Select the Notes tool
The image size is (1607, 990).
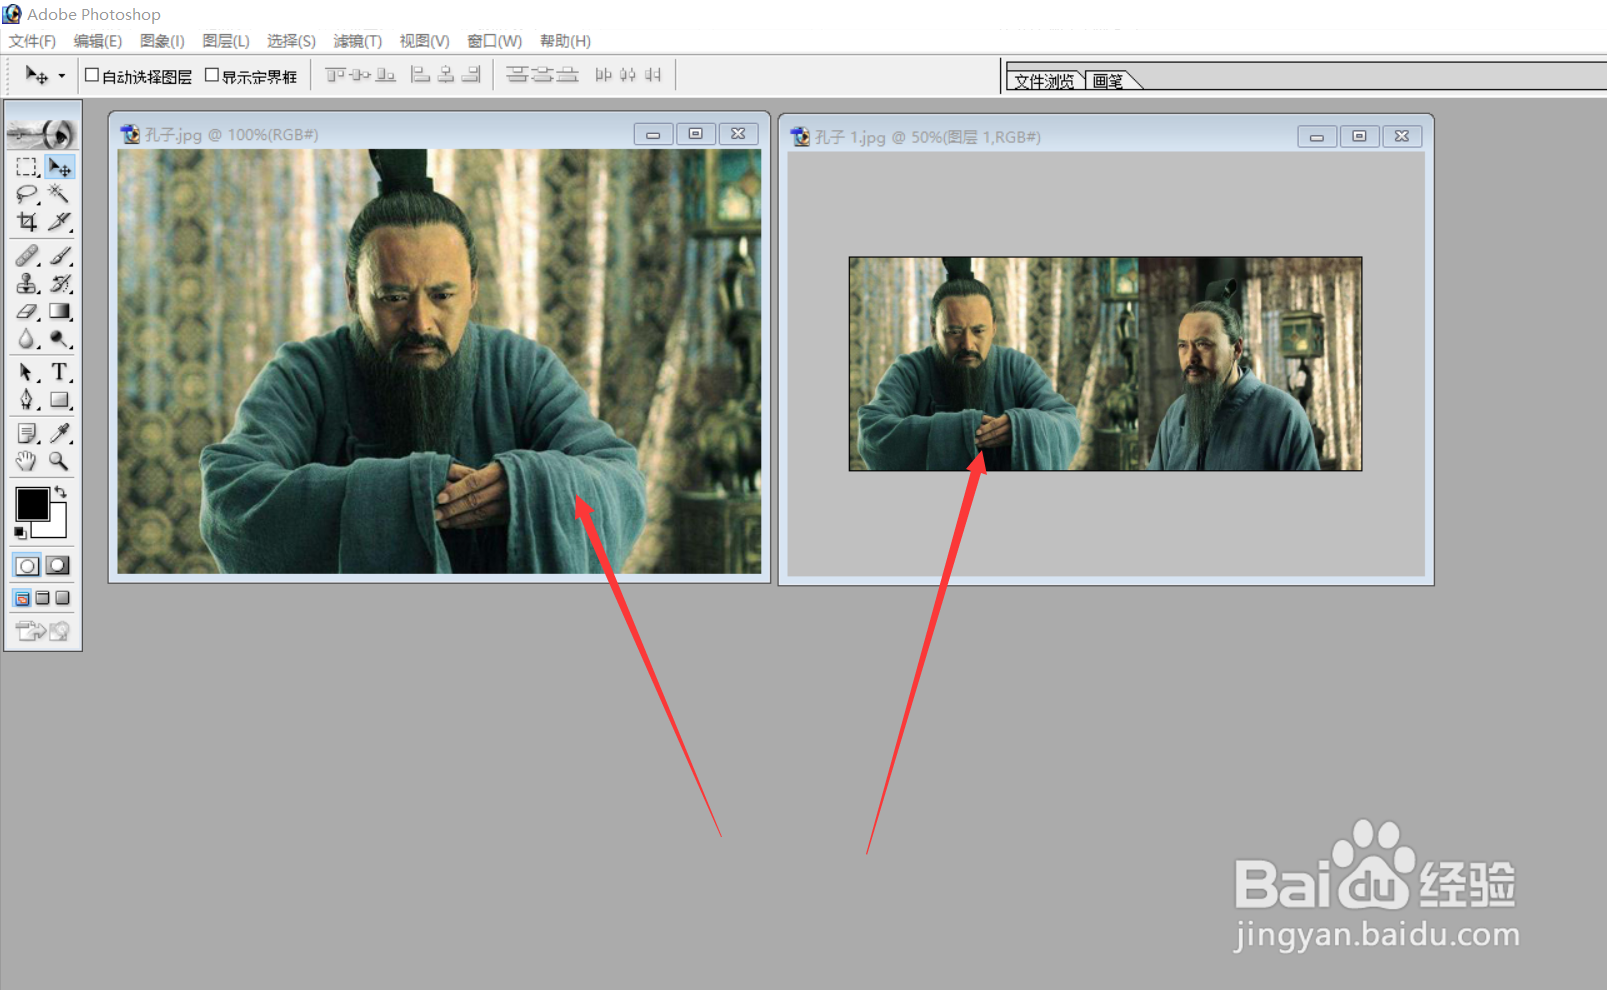(27, 433)
